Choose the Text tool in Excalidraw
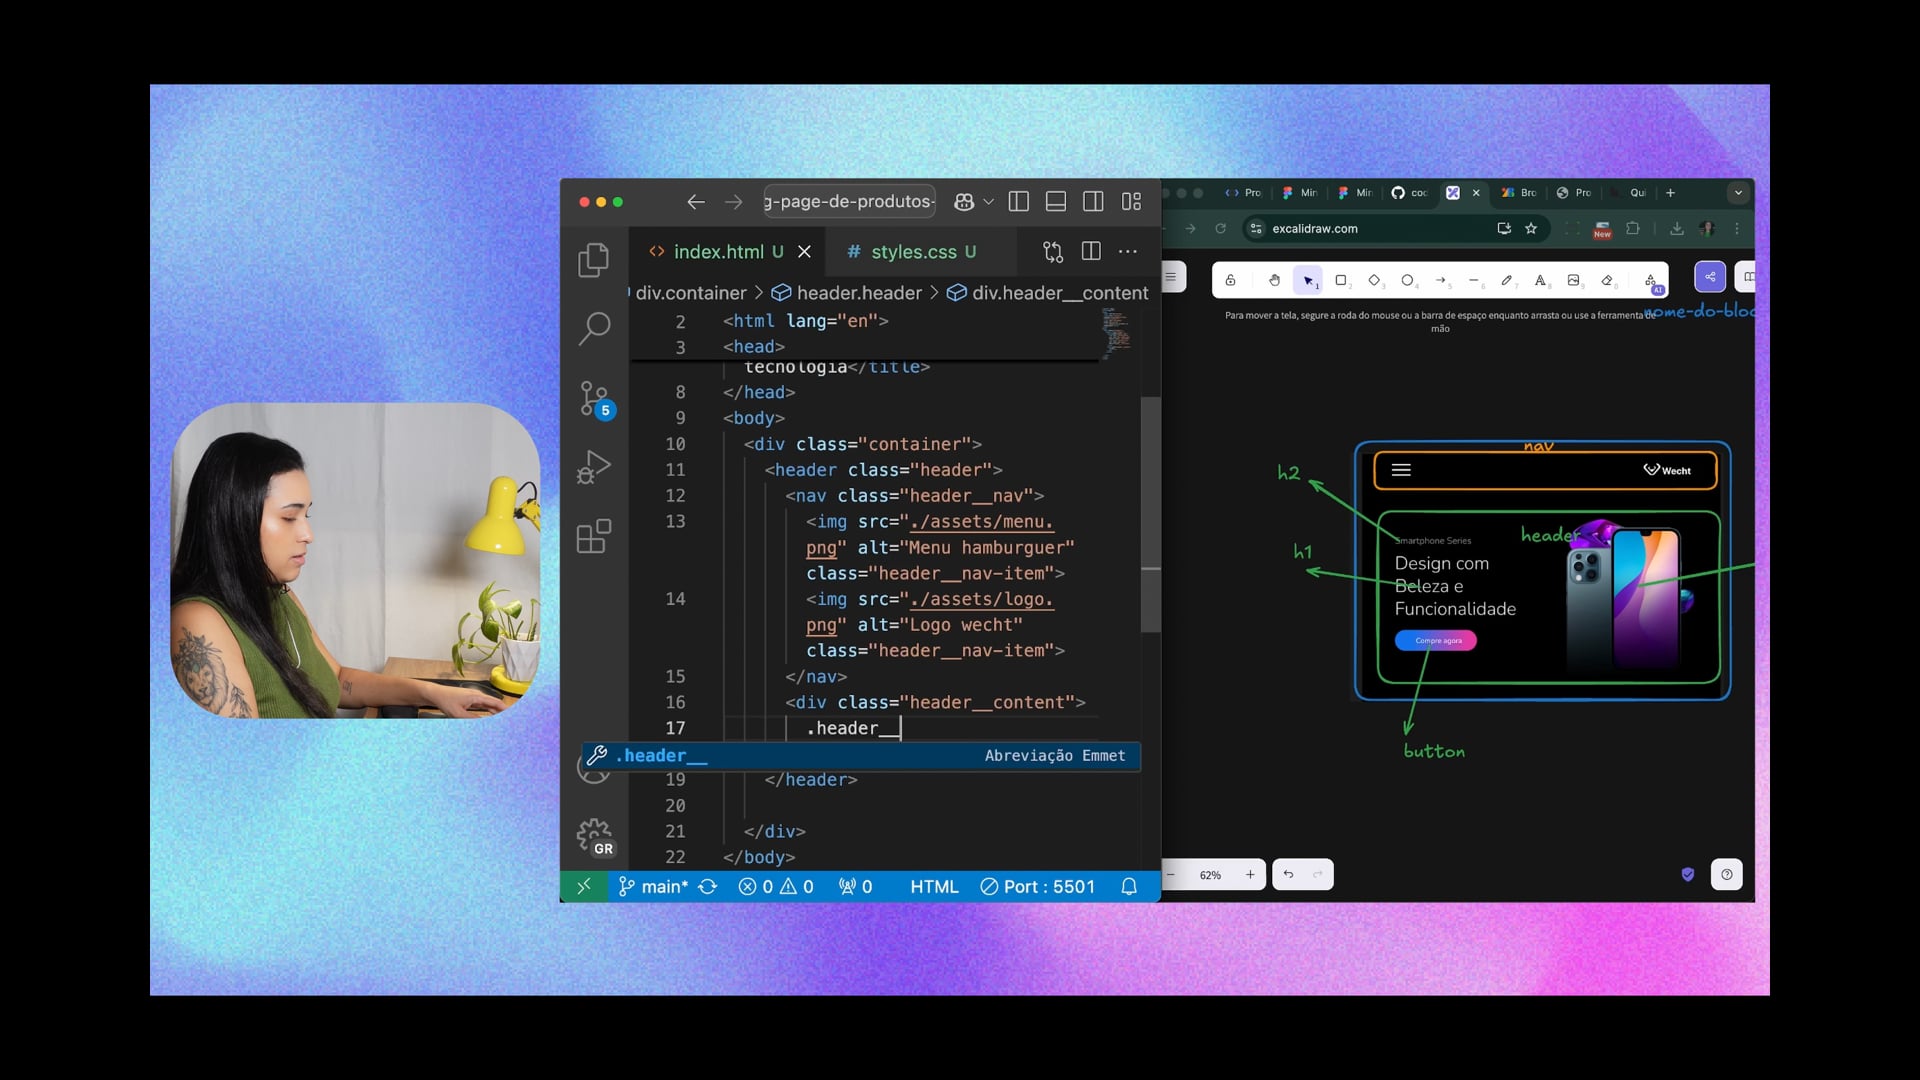Image resolution: width=1920 pixels, height=1080 pixels. pos(1540,280)
